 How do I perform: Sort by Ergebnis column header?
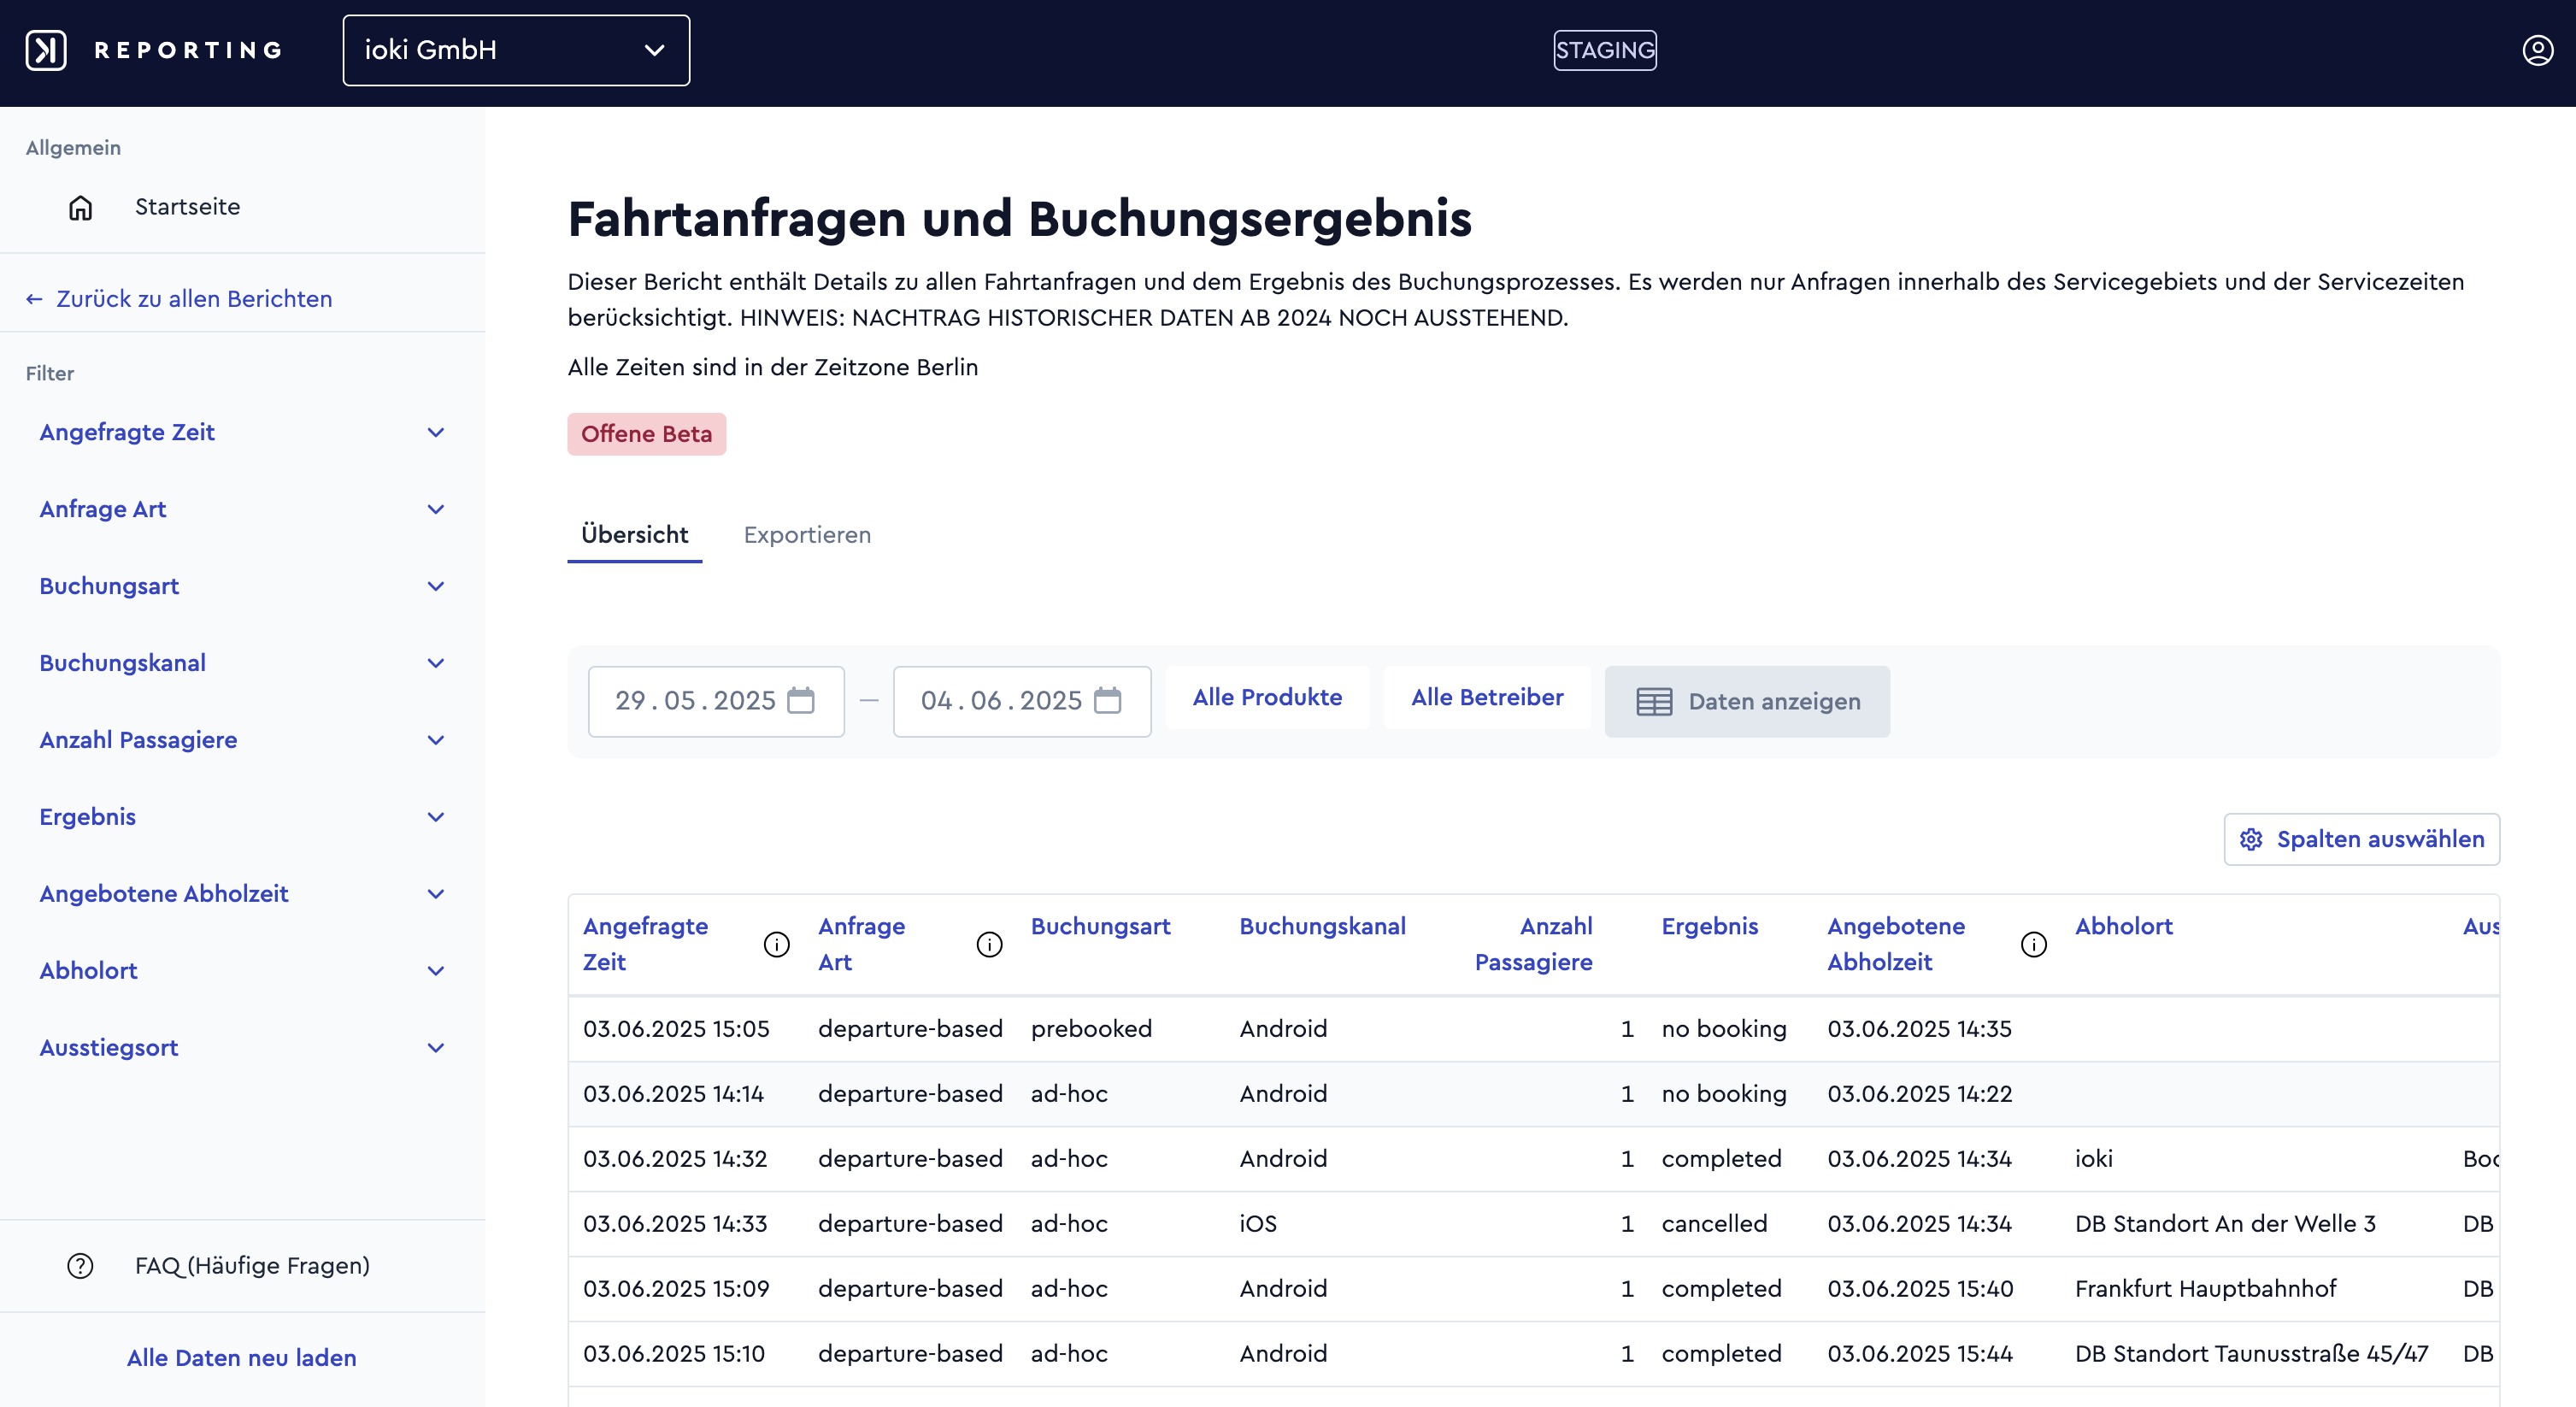pos(1709,927)
